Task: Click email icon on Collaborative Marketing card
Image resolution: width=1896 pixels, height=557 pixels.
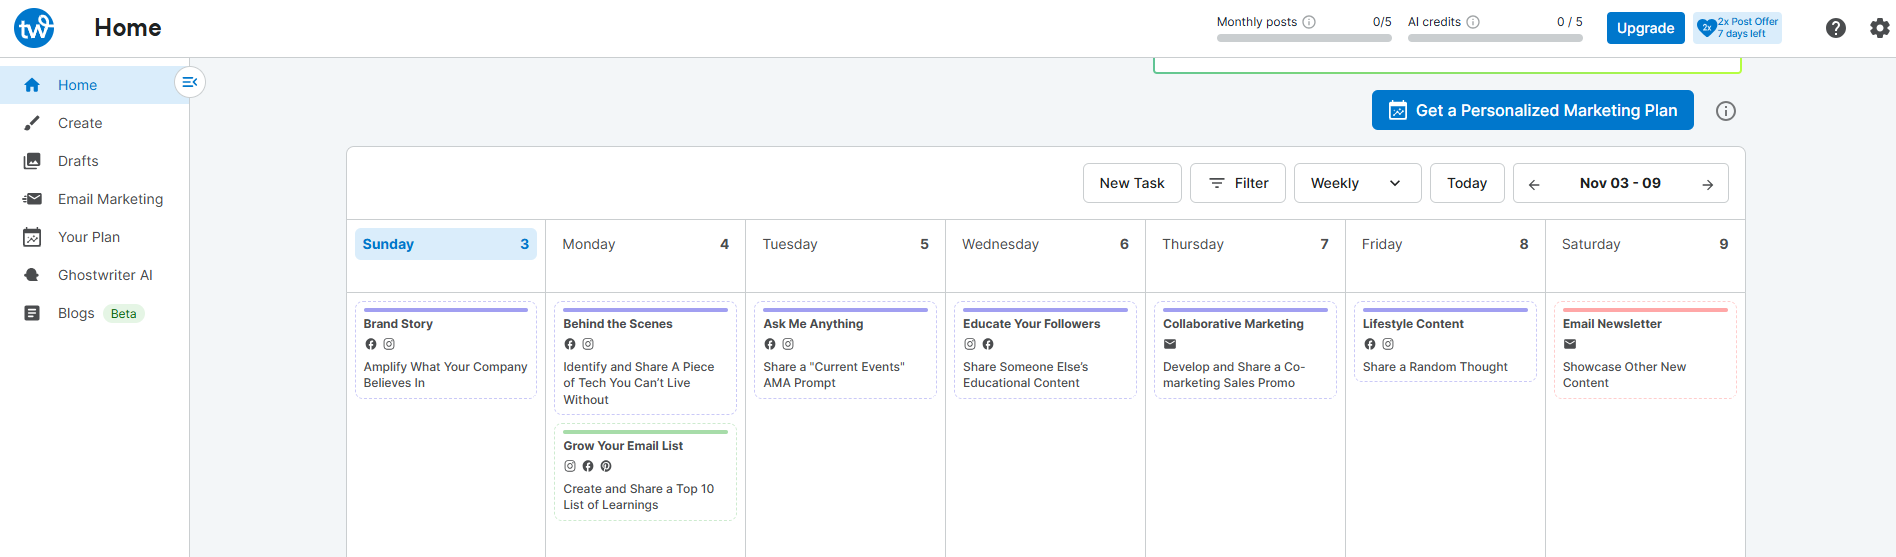Action: coord(1170,344)
